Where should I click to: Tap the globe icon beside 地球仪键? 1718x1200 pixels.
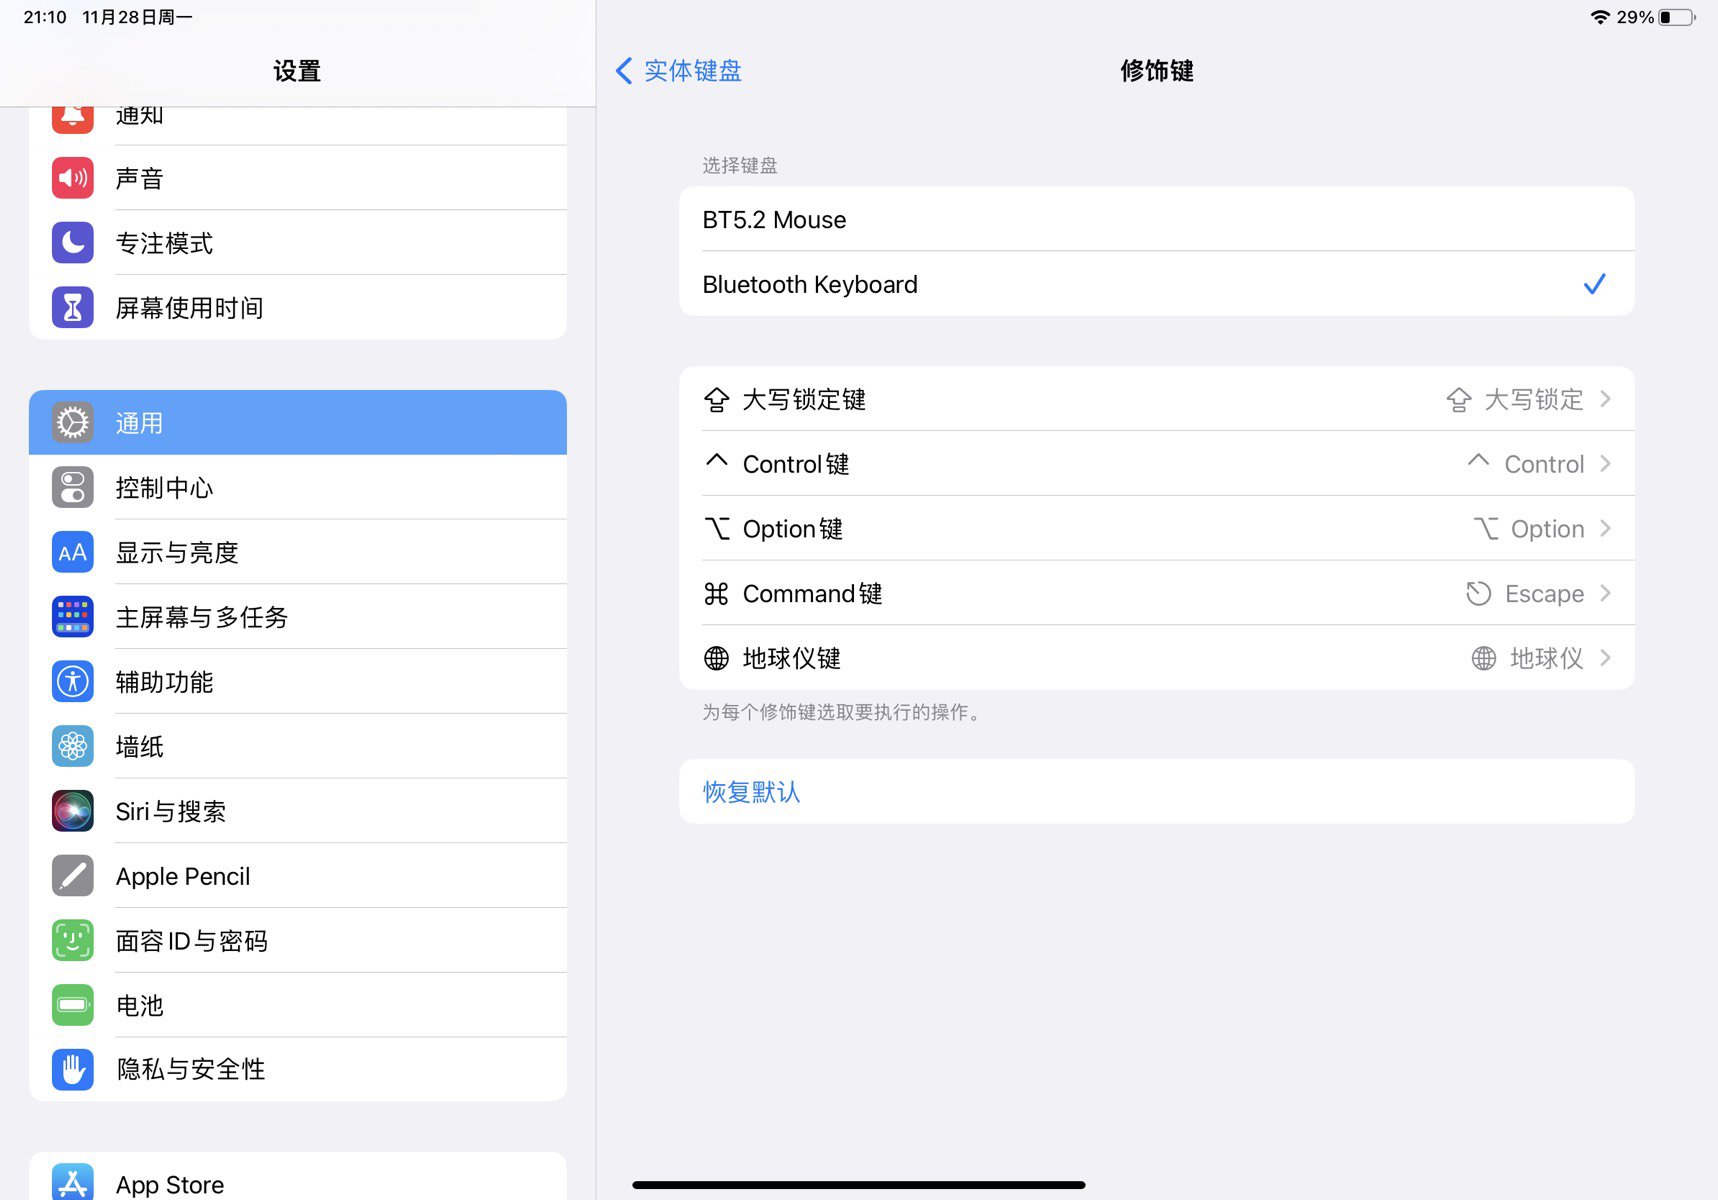click(x=716, y=658)
